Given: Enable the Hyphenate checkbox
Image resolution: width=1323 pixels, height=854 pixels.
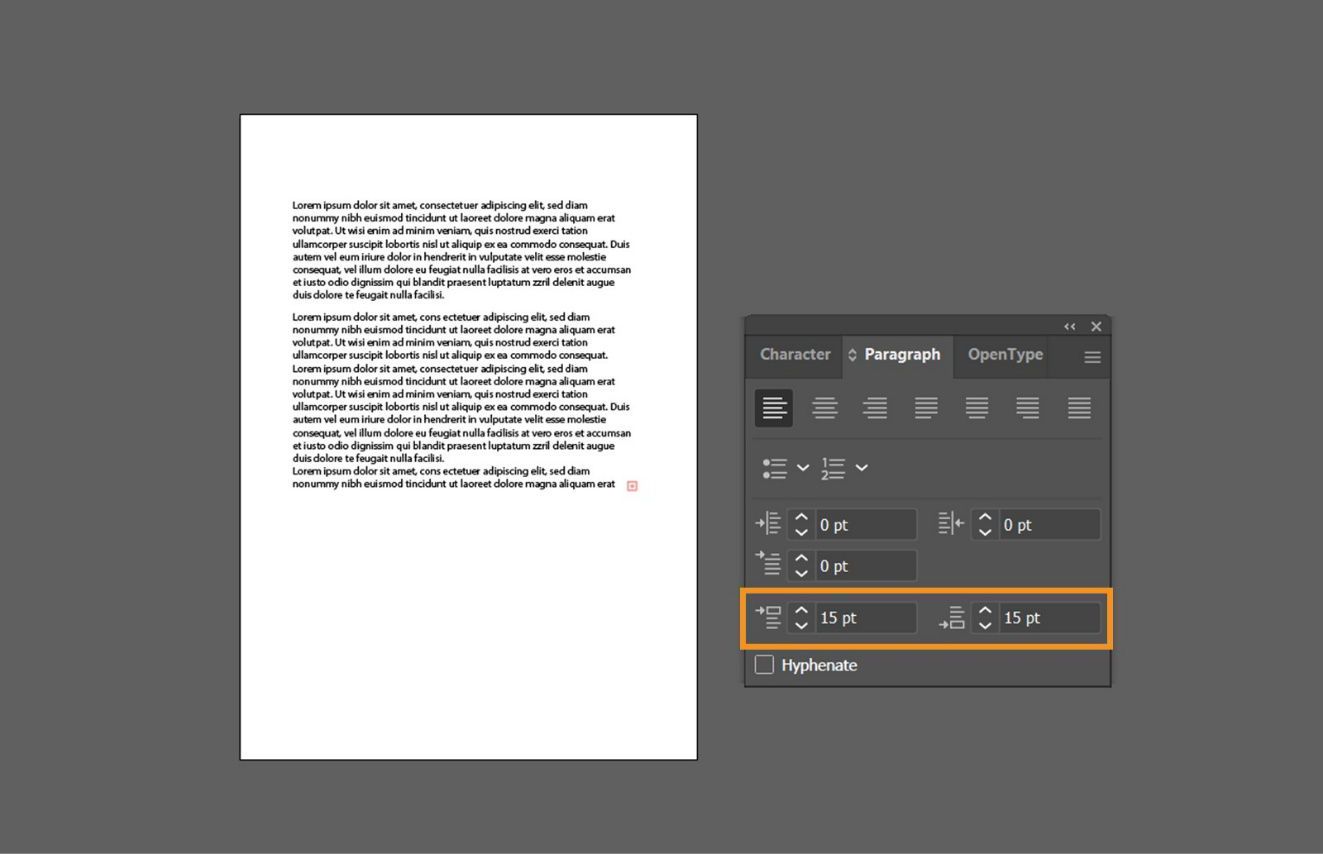Looking at the screenshot, I should pyautogui.click(x=765, y=664).
